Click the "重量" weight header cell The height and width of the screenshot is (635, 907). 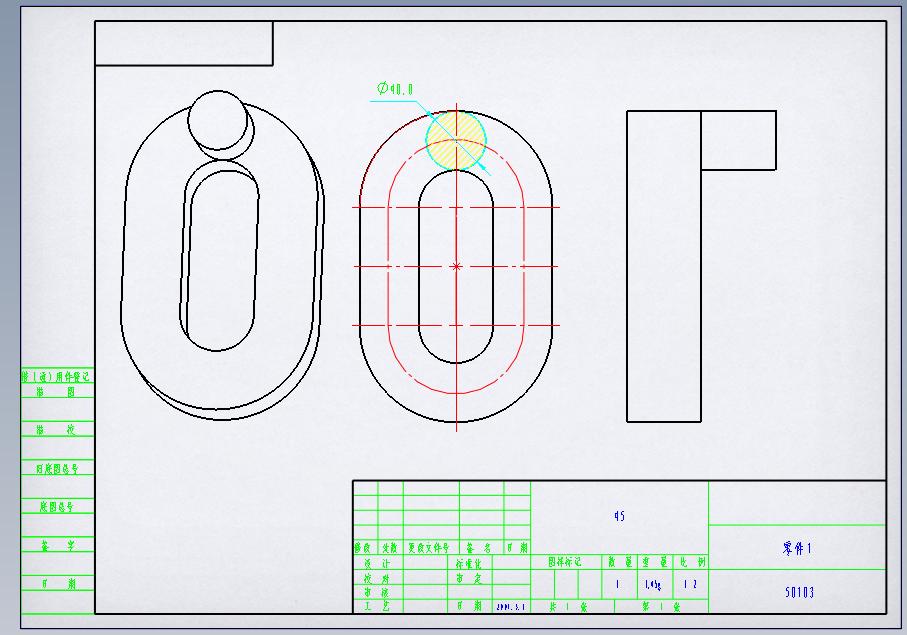[x=655, y=562]
